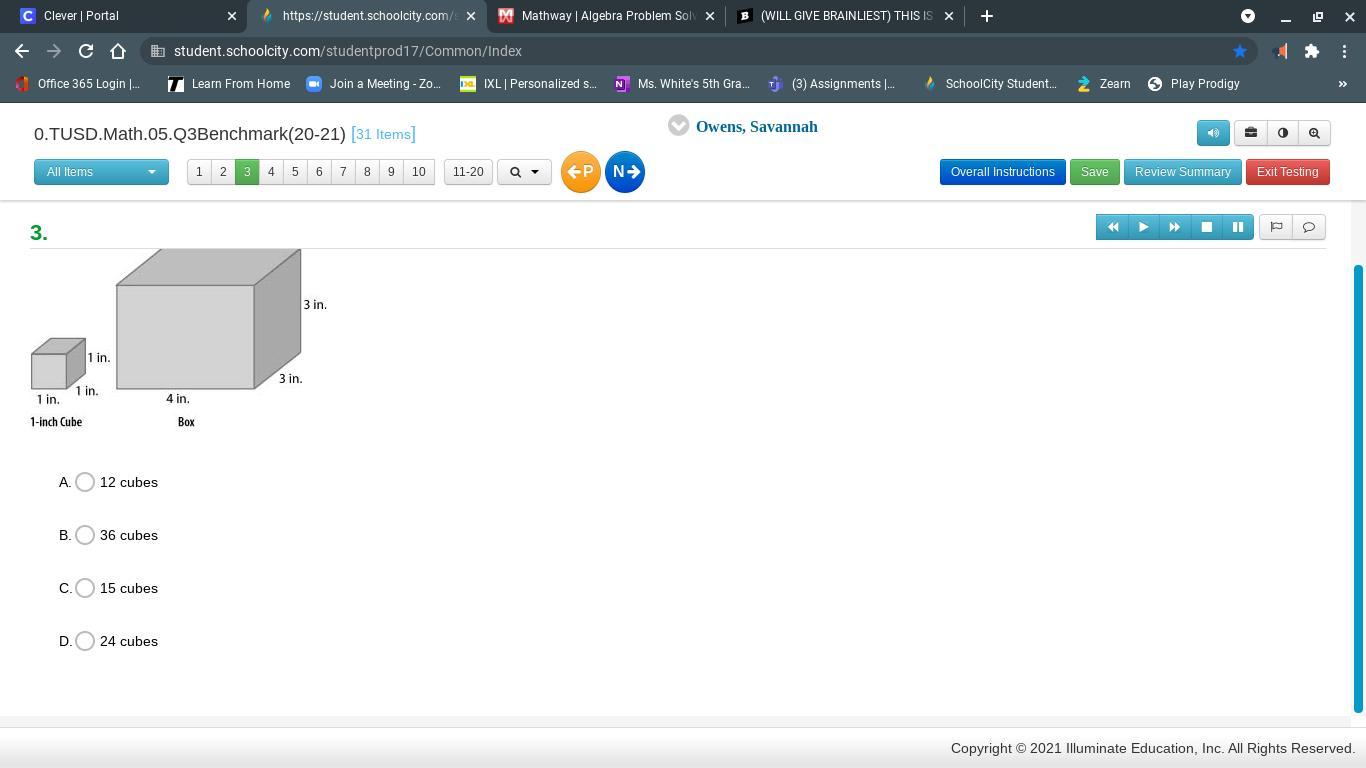This screenshot has height=768, width=1366.
Task: Open the Zearn bookmark
Action: [1103, 84]
